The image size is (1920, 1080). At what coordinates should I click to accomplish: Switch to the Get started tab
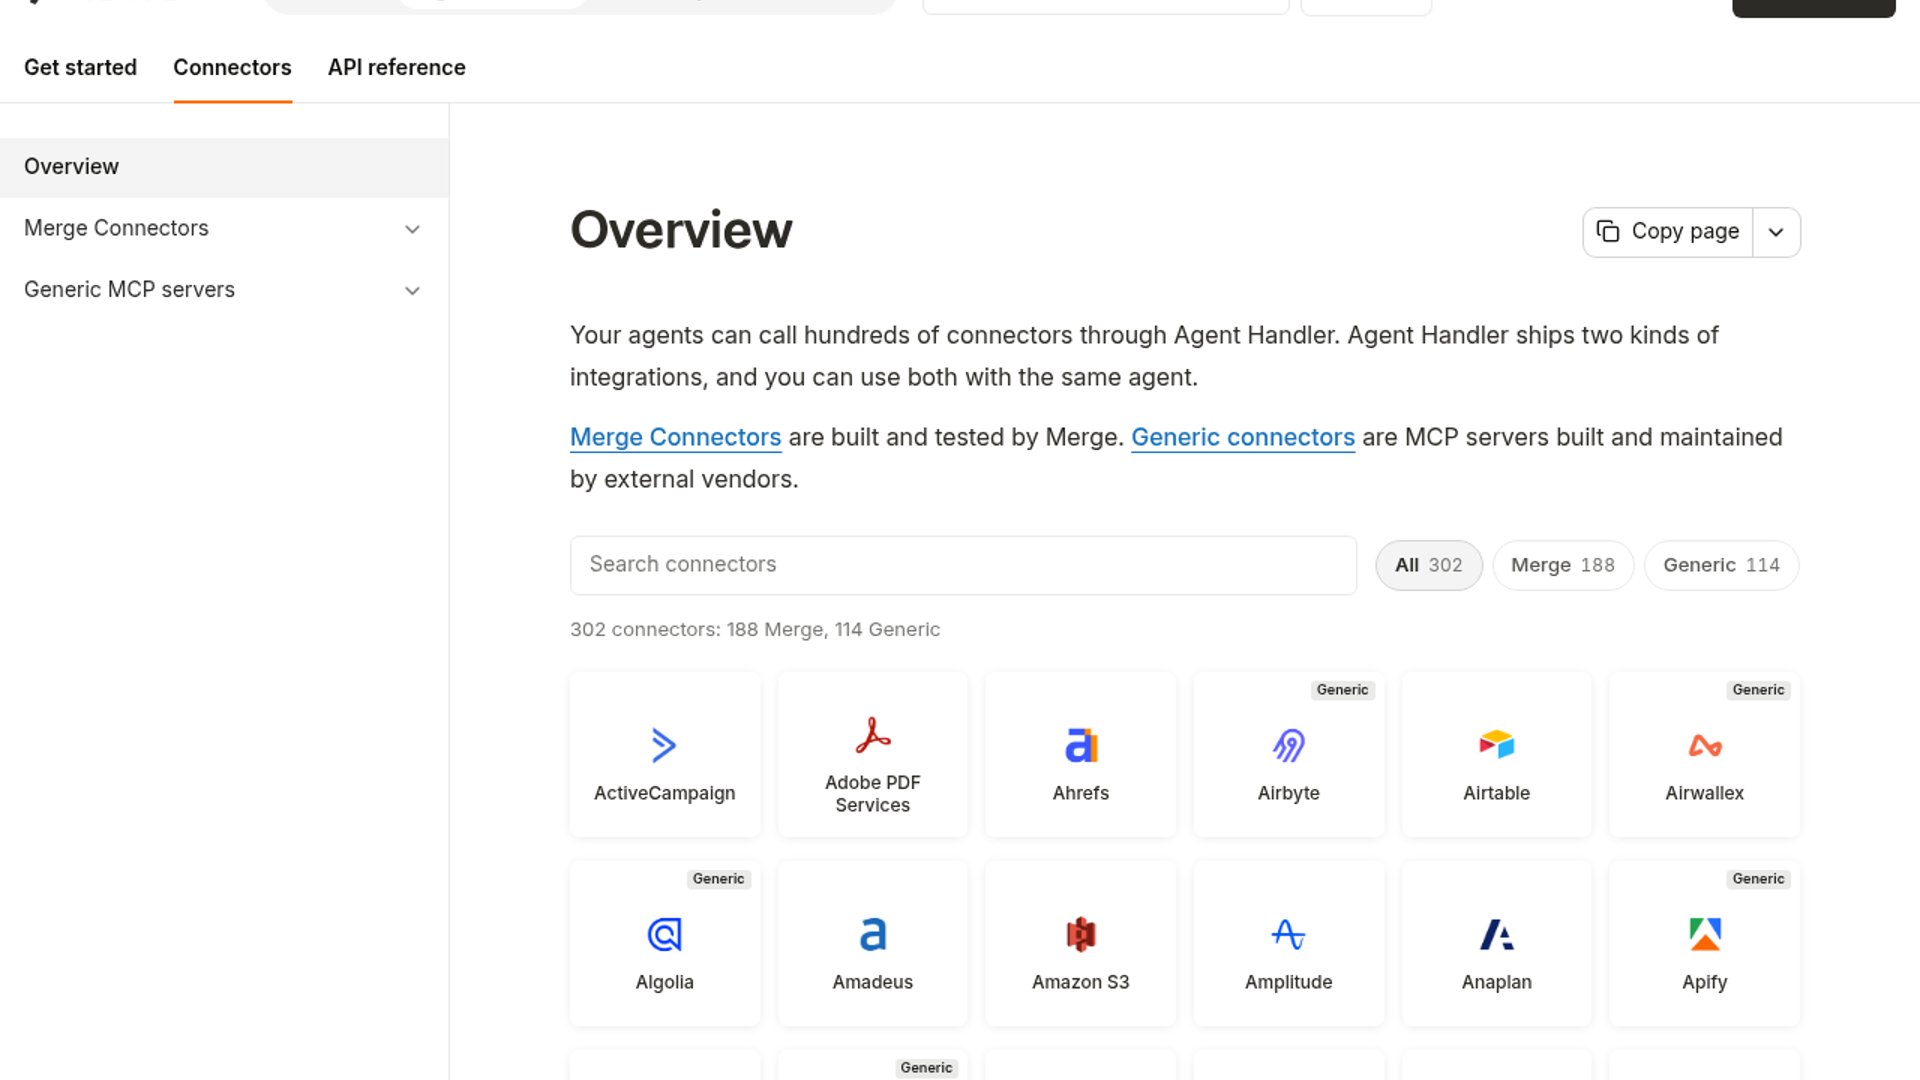tap(80, 67)
